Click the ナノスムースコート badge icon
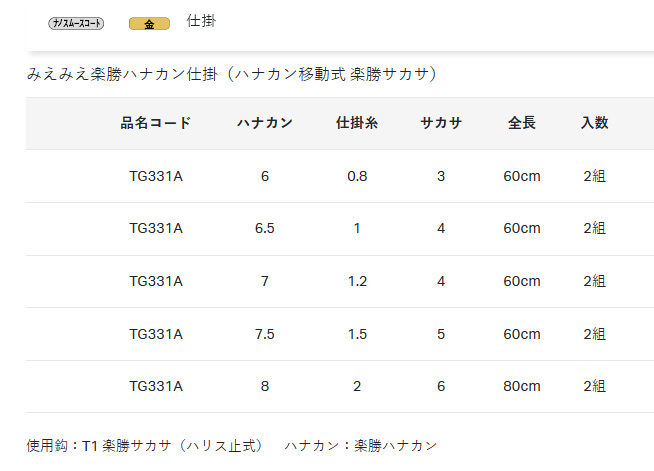 point(76,23)
